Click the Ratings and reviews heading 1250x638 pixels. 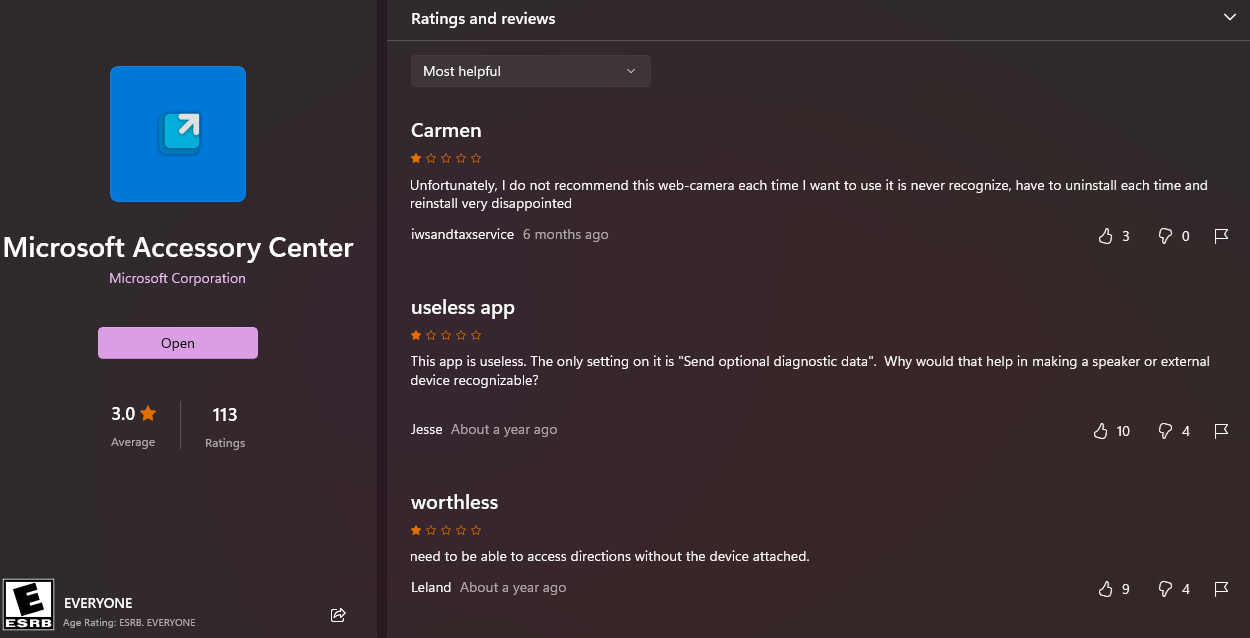[x=483, y=18]
